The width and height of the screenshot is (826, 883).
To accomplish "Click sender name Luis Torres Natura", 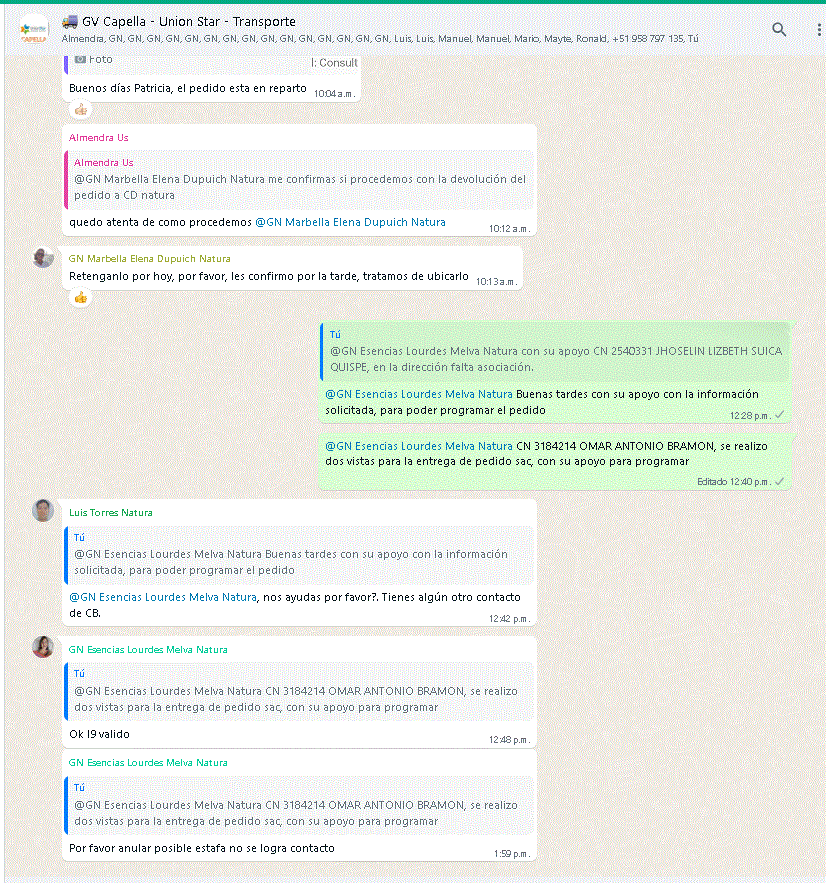I will (x=110, y=512).
